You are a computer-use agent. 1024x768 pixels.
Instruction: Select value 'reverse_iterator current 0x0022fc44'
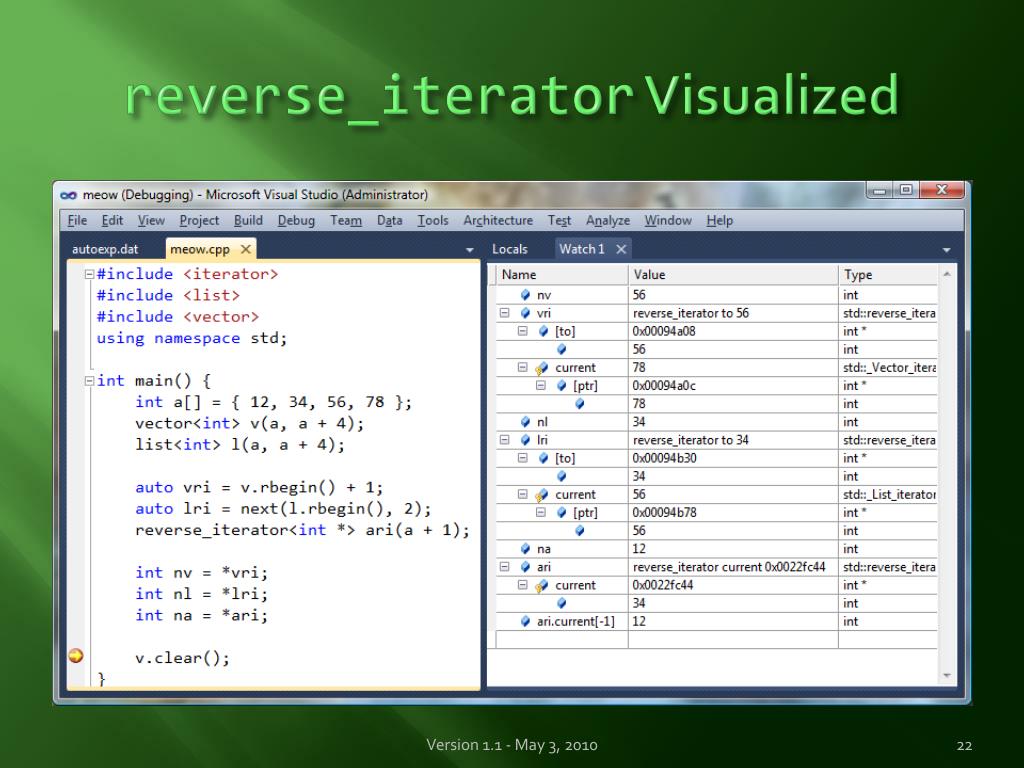point(729,567)
